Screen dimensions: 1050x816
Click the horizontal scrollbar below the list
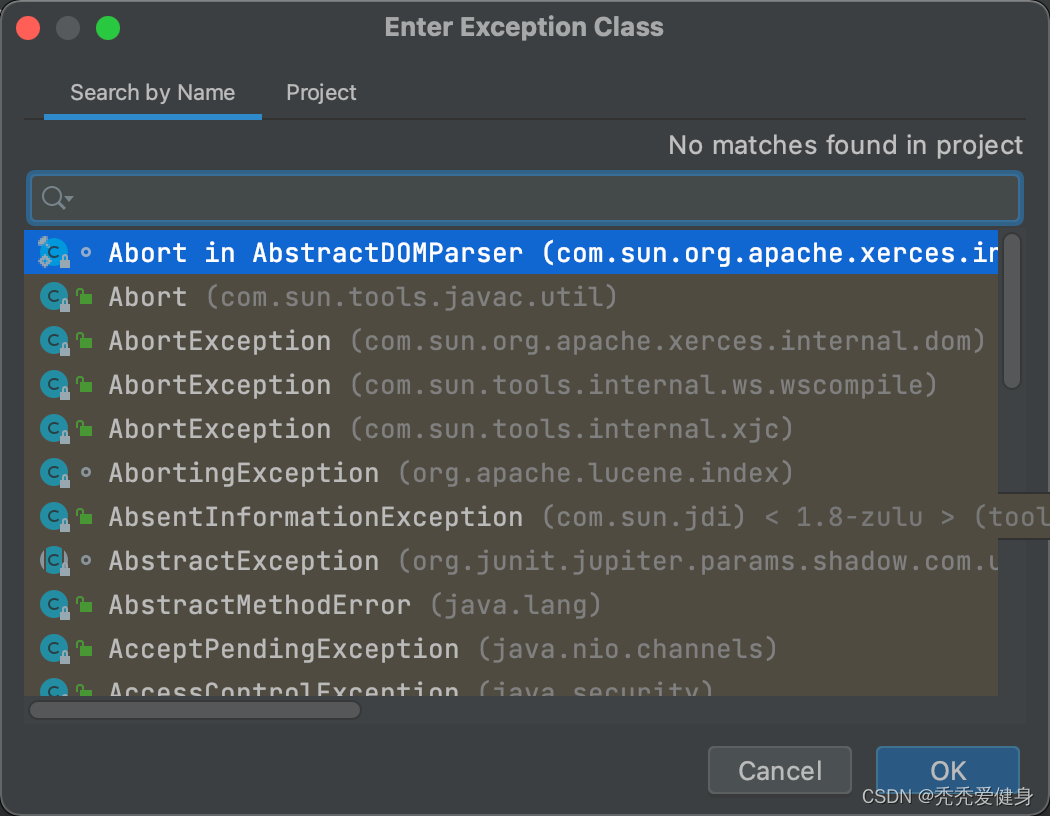pyautogui.click(x=195, y=710)
